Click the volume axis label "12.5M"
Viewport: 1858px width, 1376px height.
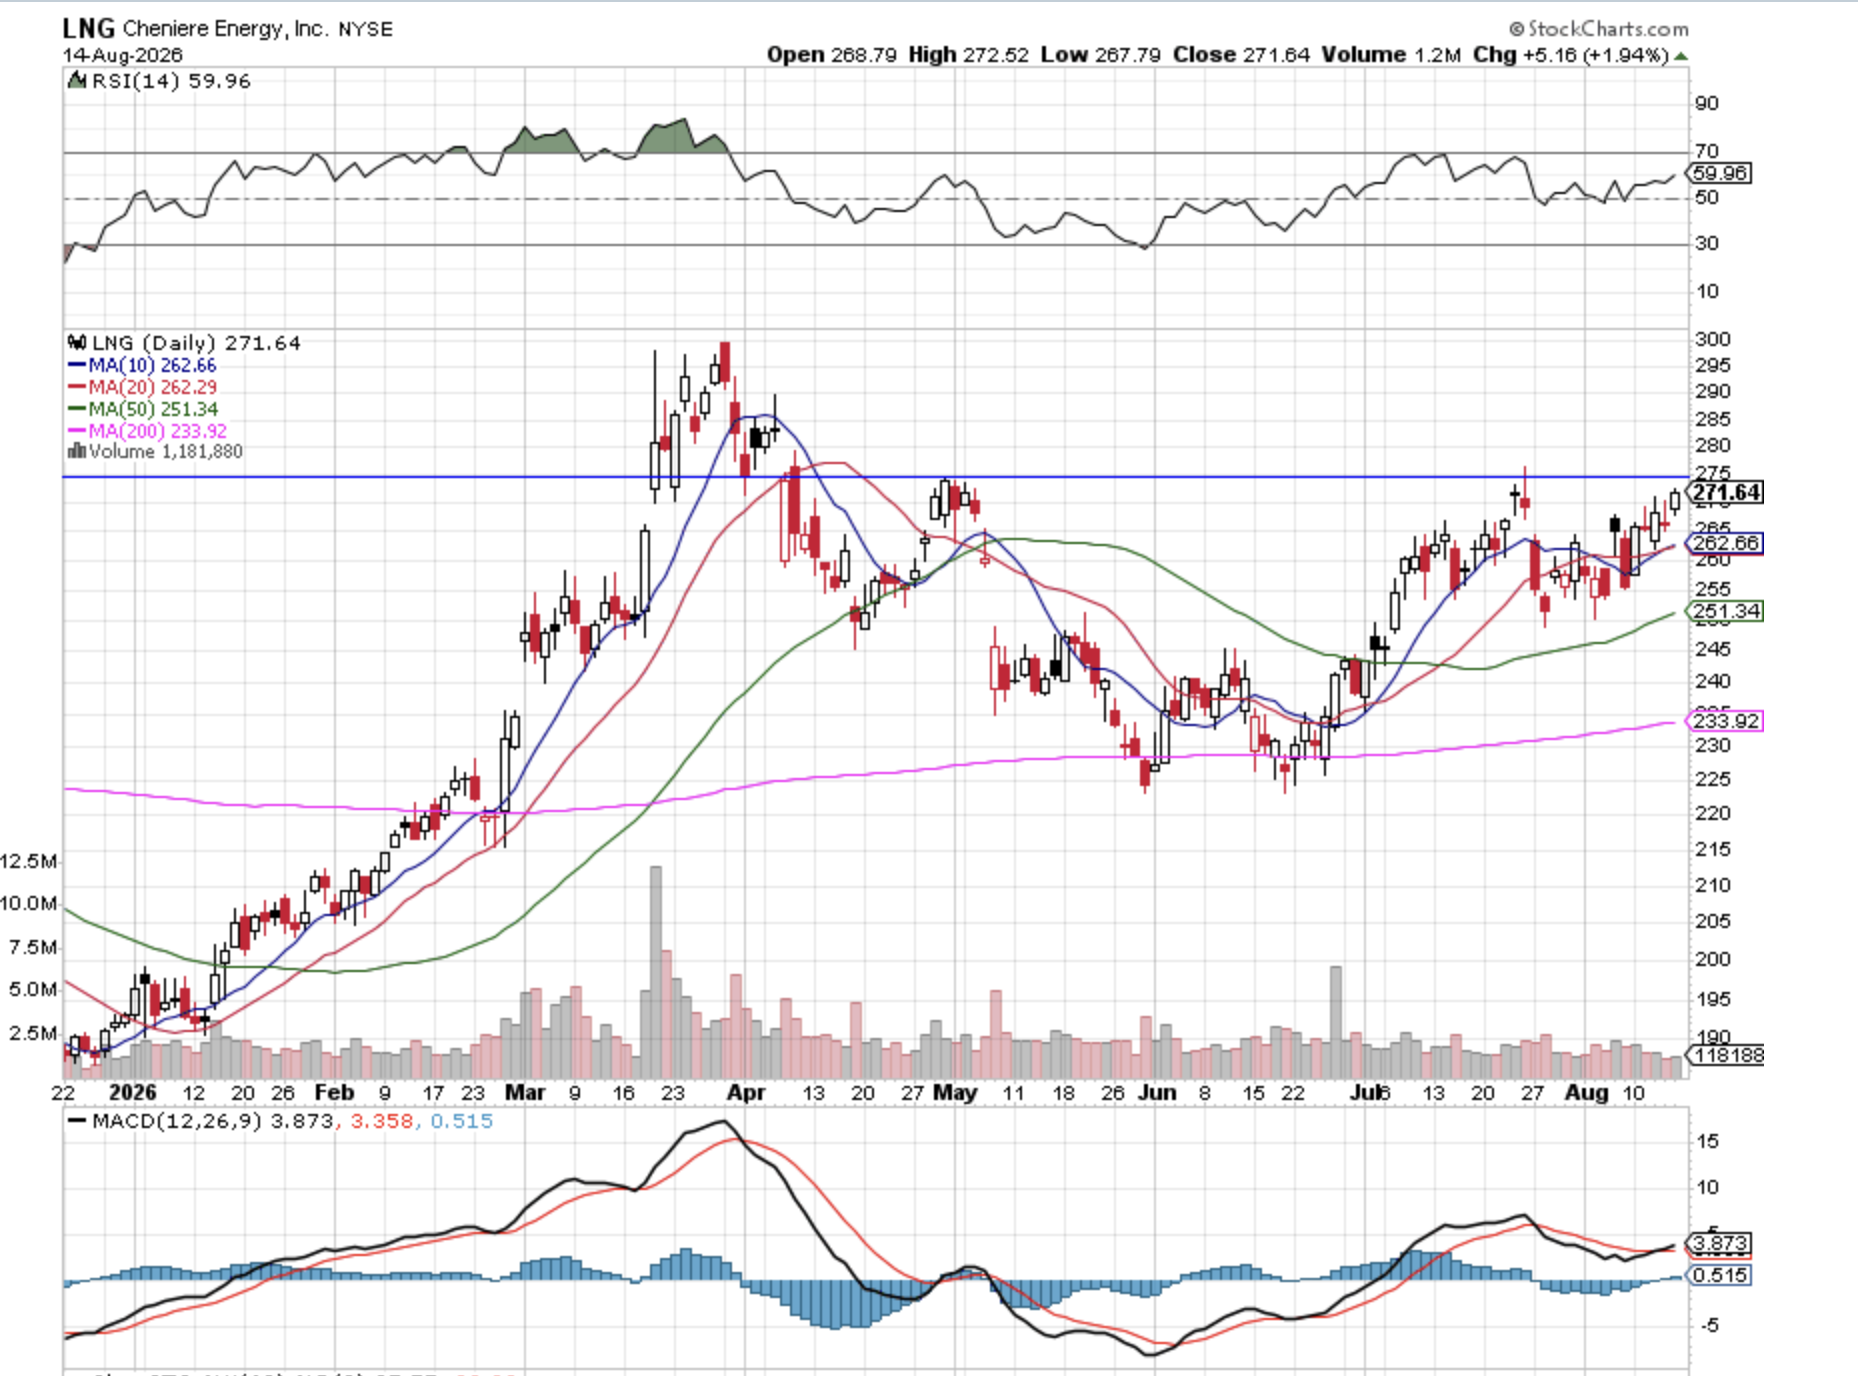(28, 861)
